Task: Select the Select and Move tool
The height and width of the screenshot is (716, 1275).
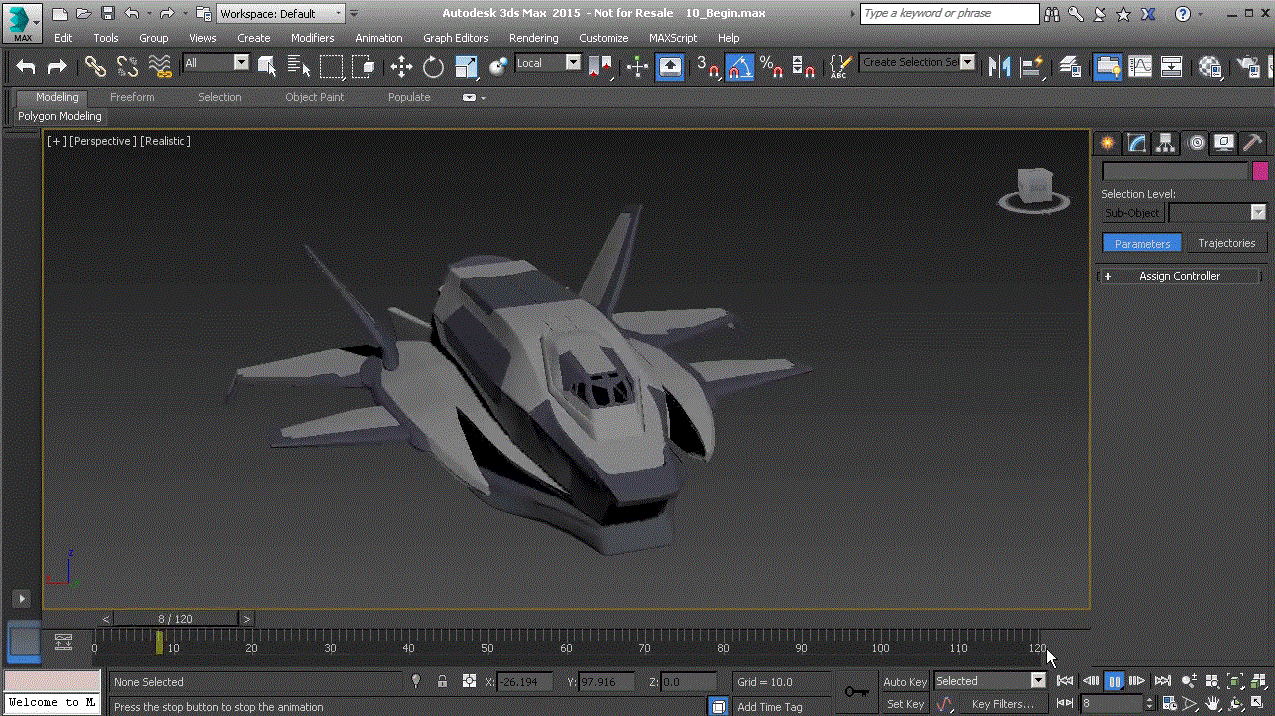Action: (401, 67)
